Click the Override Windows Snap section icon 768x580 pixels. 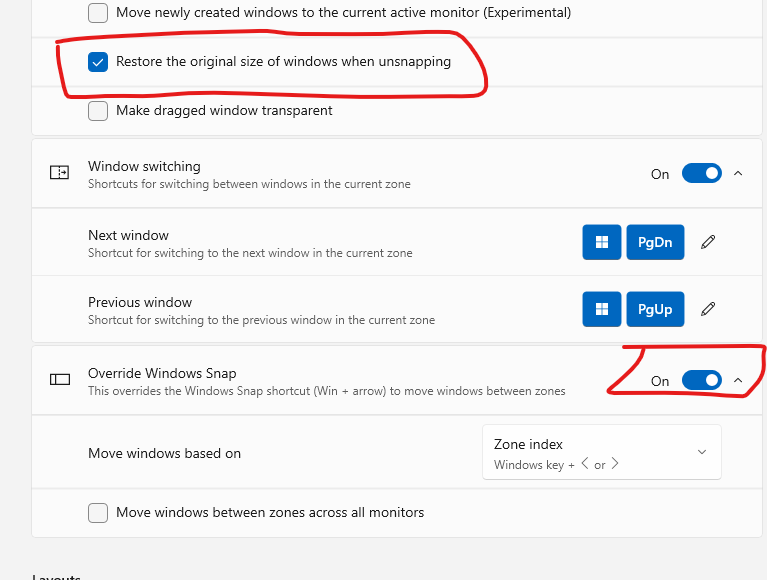tap(60, 380)
